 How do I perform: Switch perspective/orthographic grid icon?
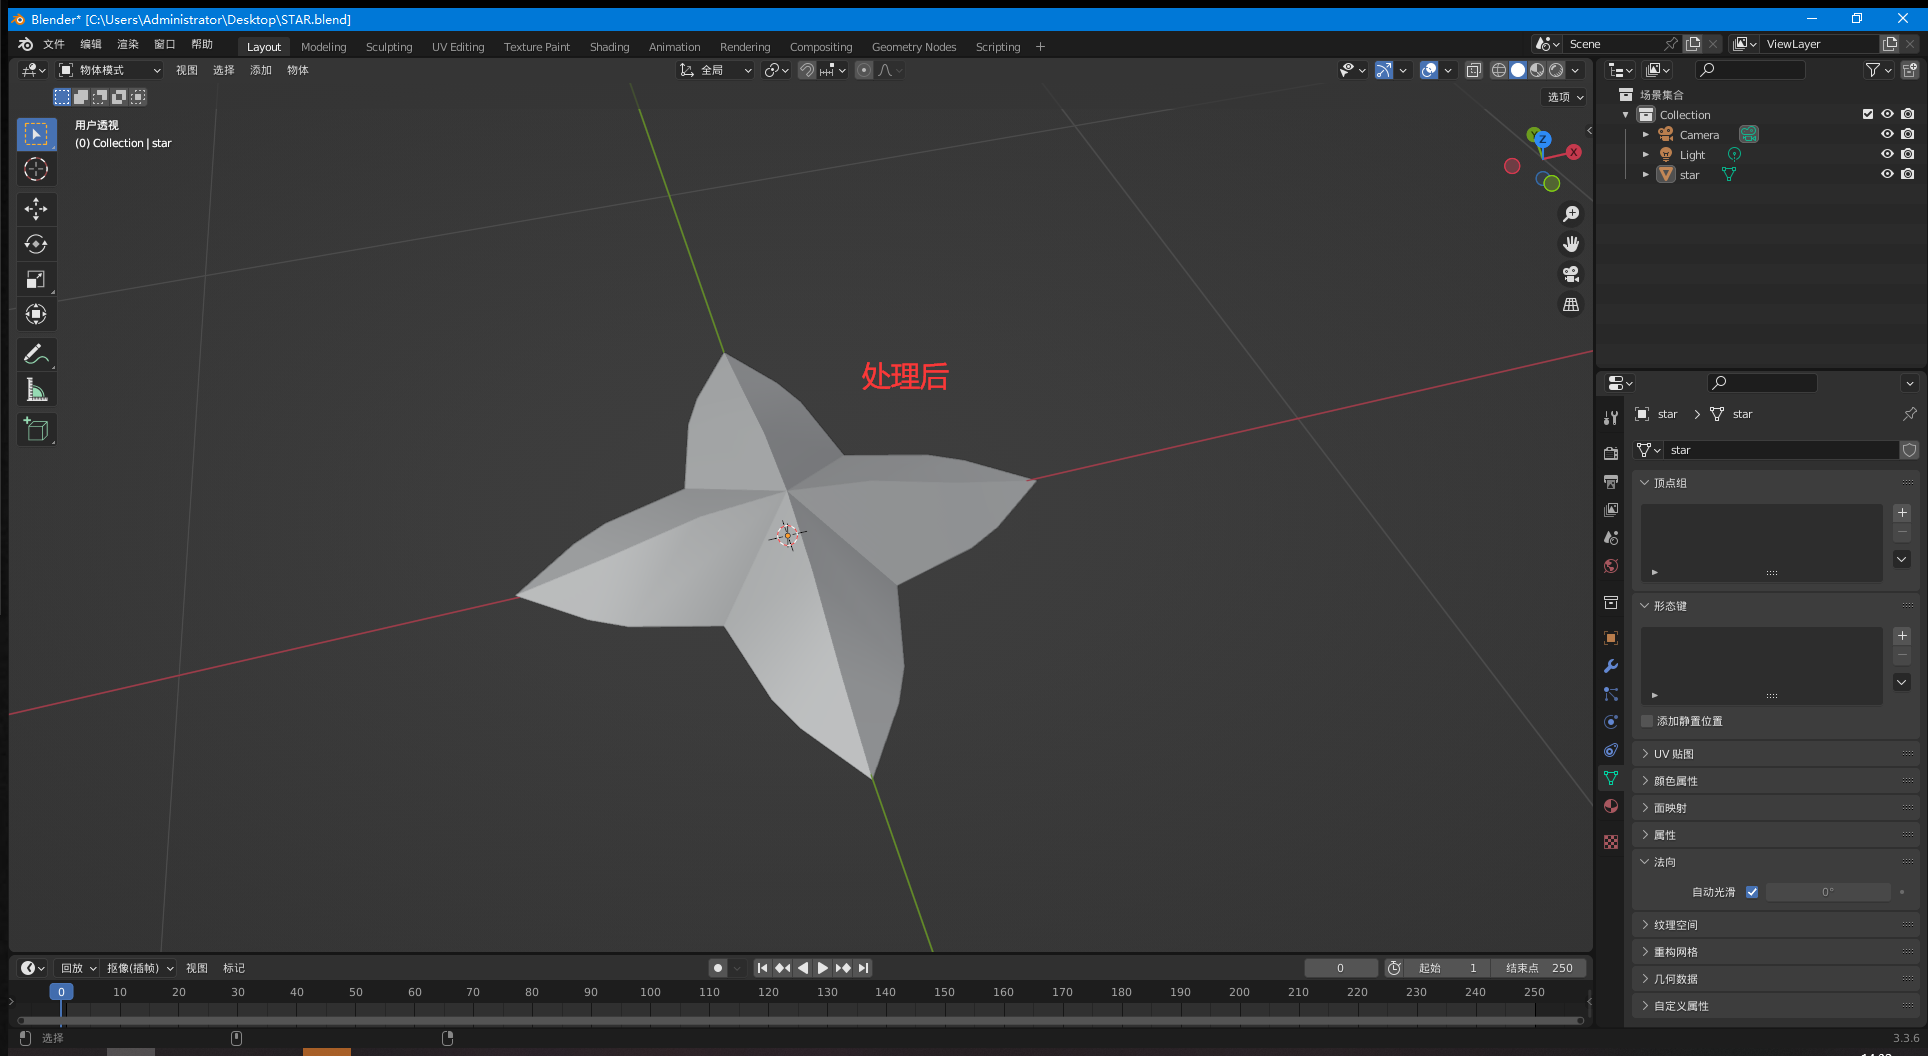[x=1571, y=304]
